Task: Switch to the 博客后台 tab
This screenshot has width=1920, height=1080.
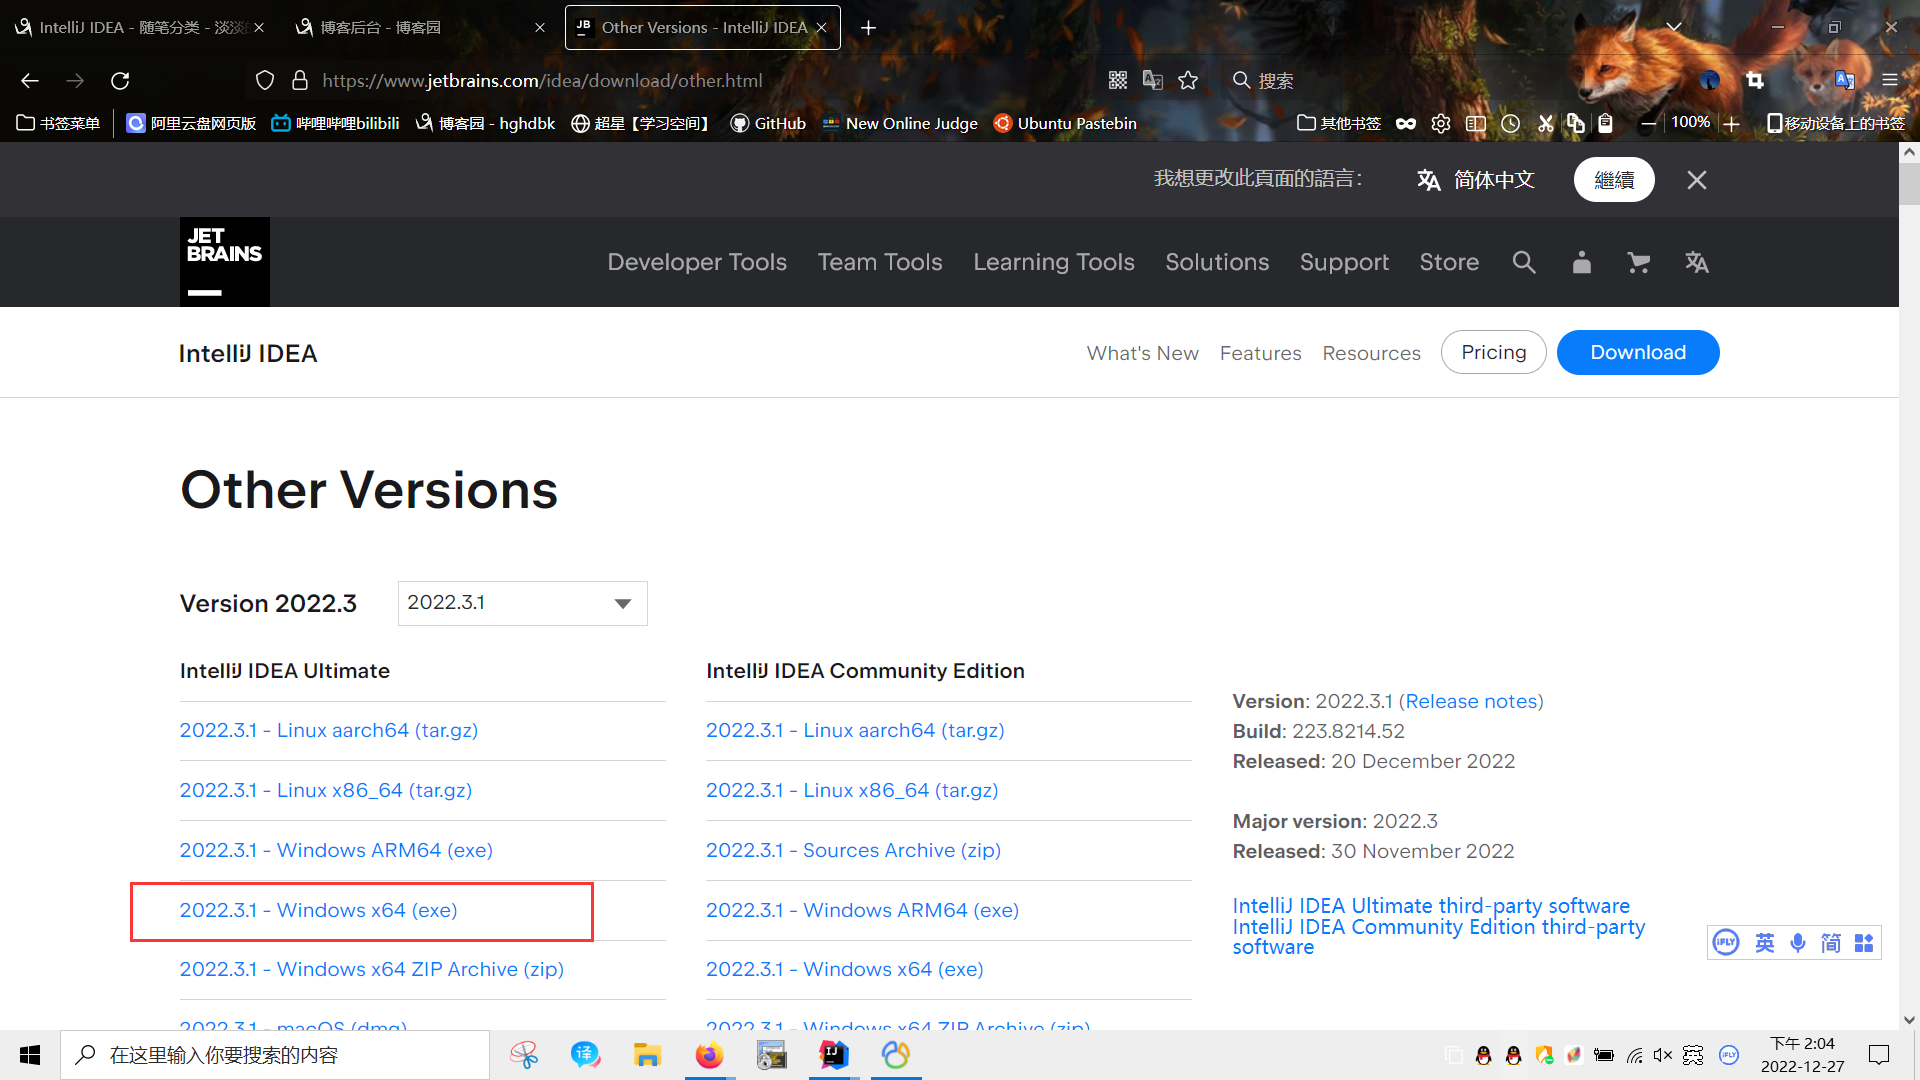Action: click(380, 27)
